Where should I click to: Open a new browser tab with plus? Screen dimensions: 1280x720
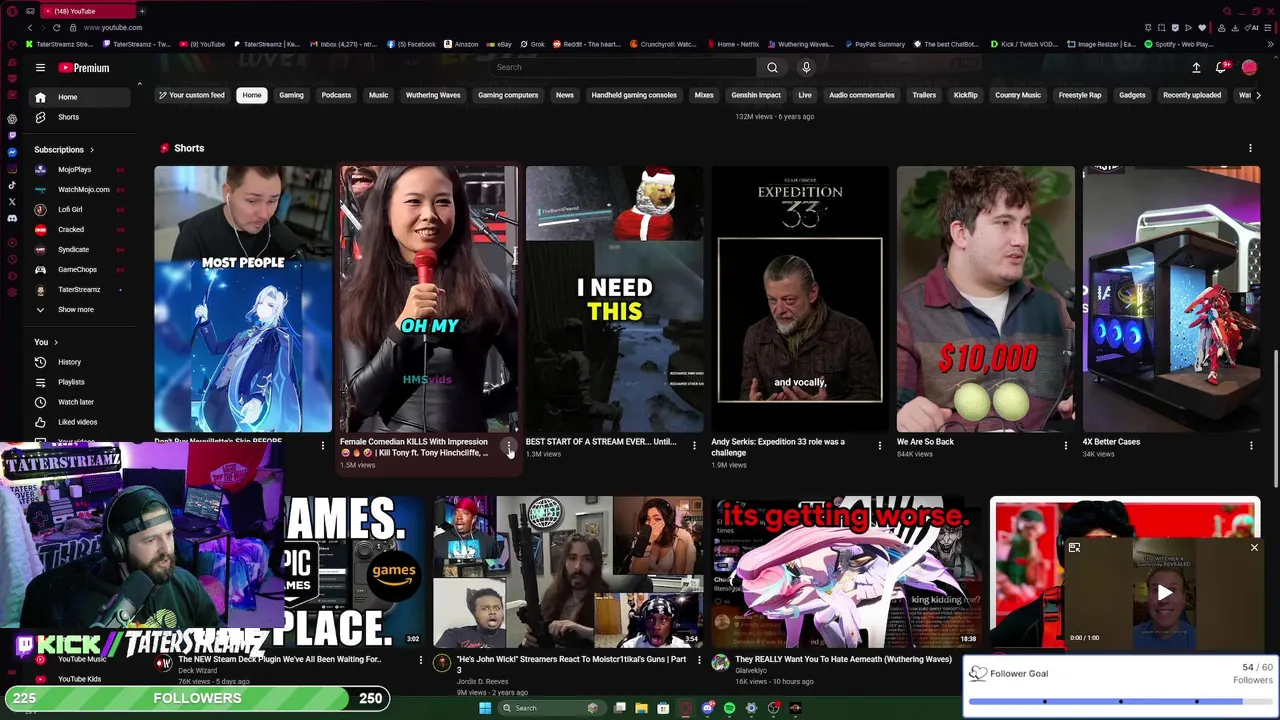142,11
